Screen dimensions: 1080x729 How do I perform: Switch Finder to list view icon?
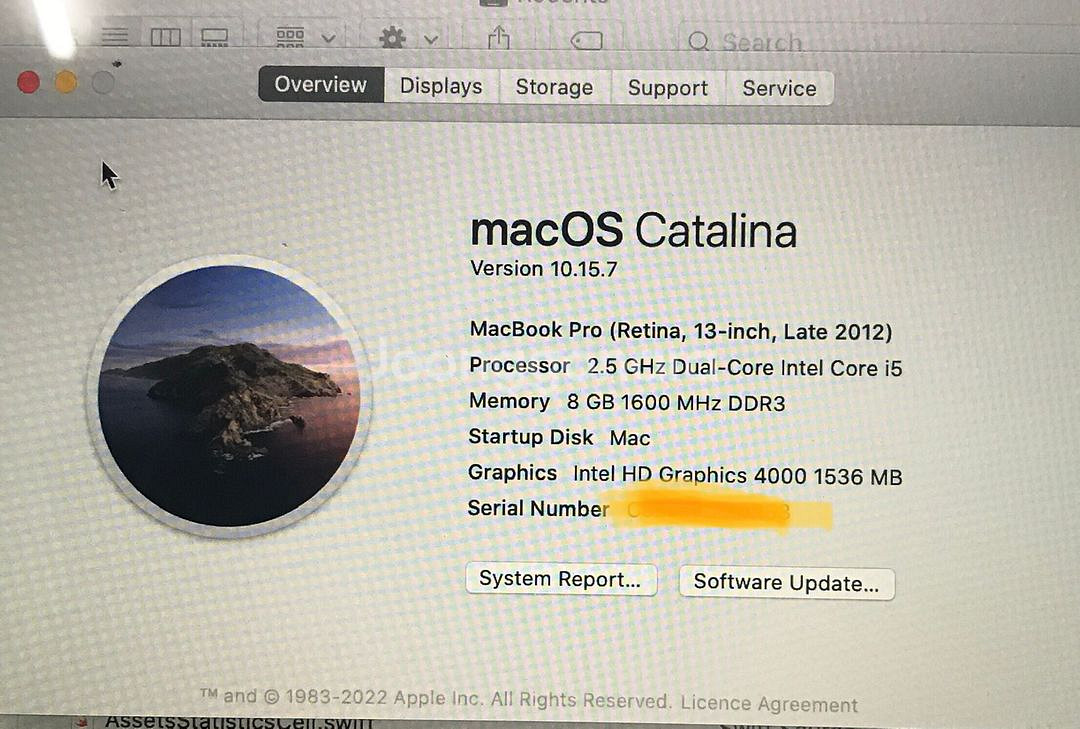click(115, 36)
